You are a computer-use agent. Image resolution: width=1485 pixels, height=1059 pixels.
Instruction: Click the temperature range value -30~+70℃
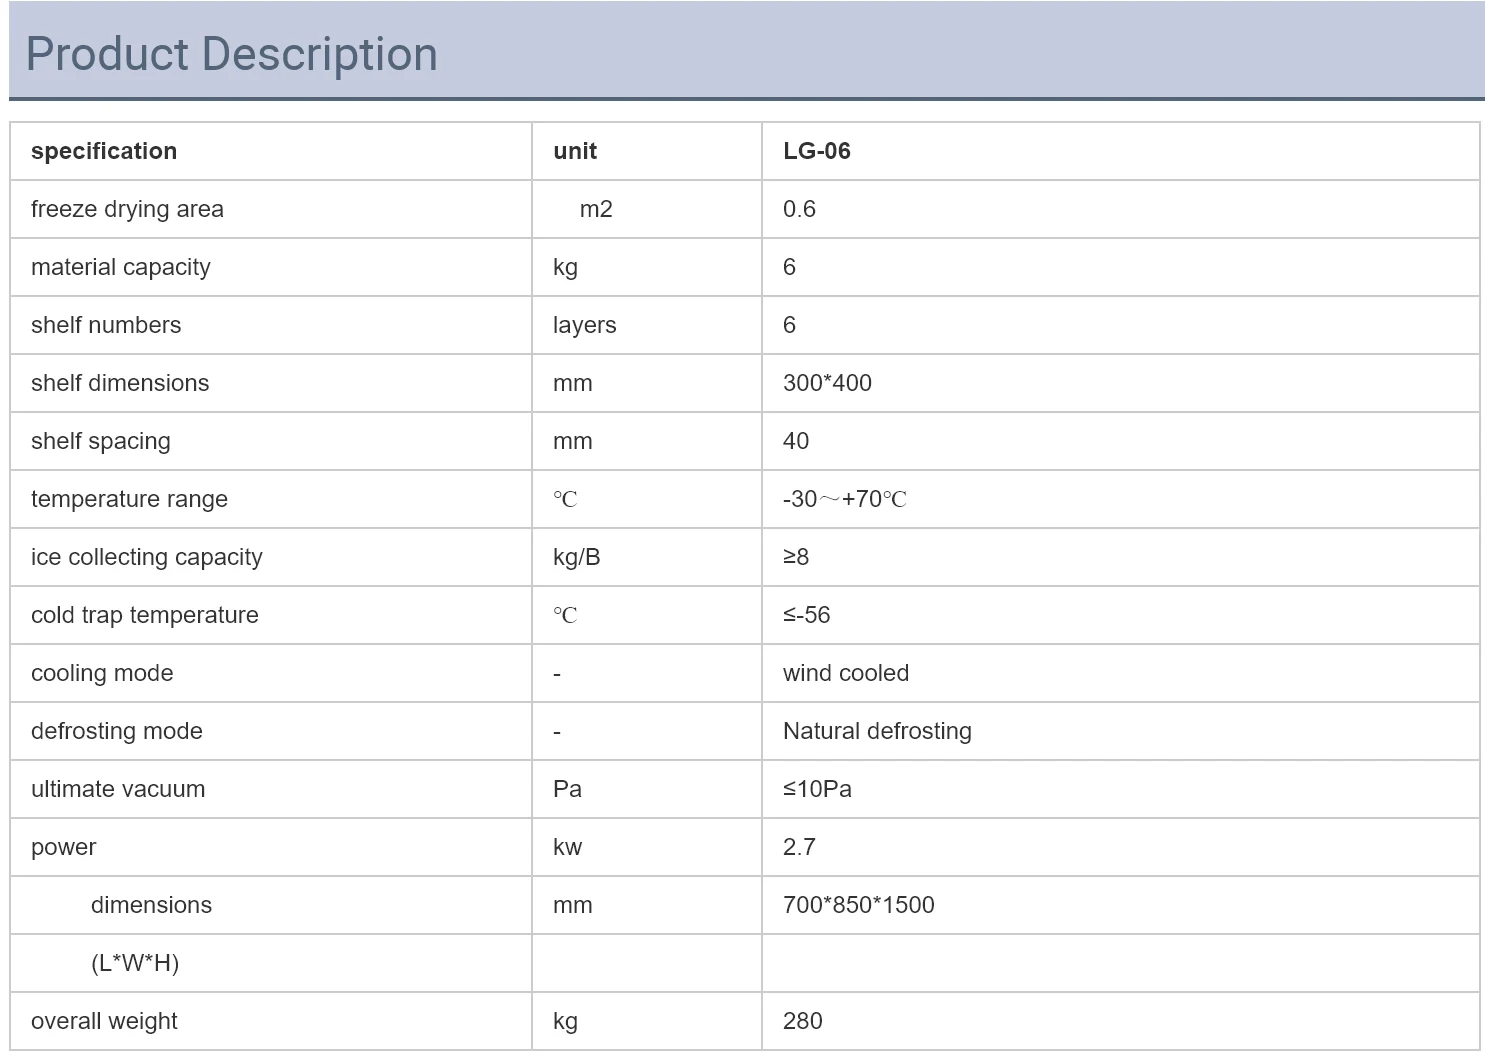[x=844, y=499]
